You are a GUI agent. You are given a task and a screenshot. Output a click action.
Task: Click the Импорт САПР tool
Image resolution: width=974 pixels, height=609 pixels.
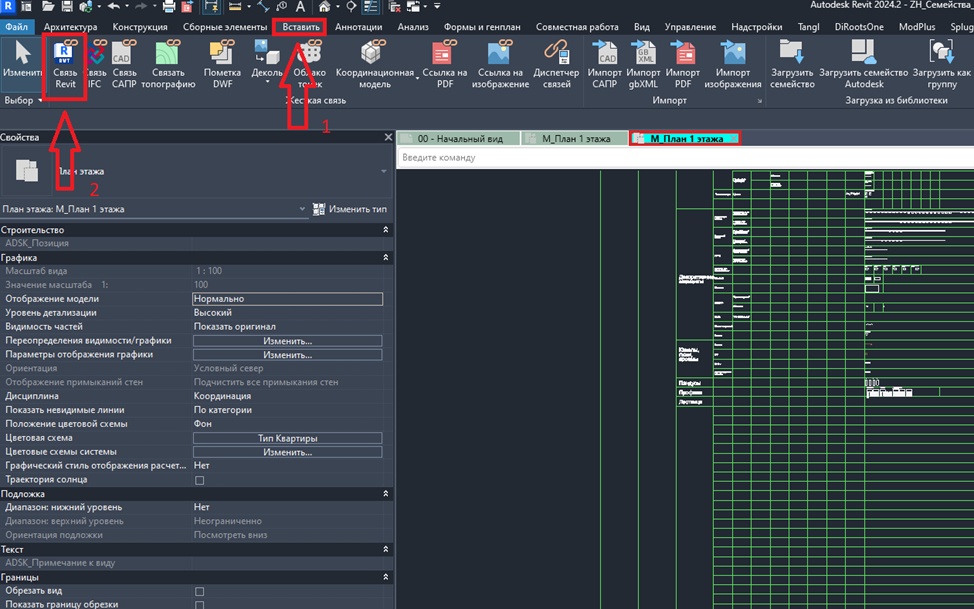click(604, 65)
